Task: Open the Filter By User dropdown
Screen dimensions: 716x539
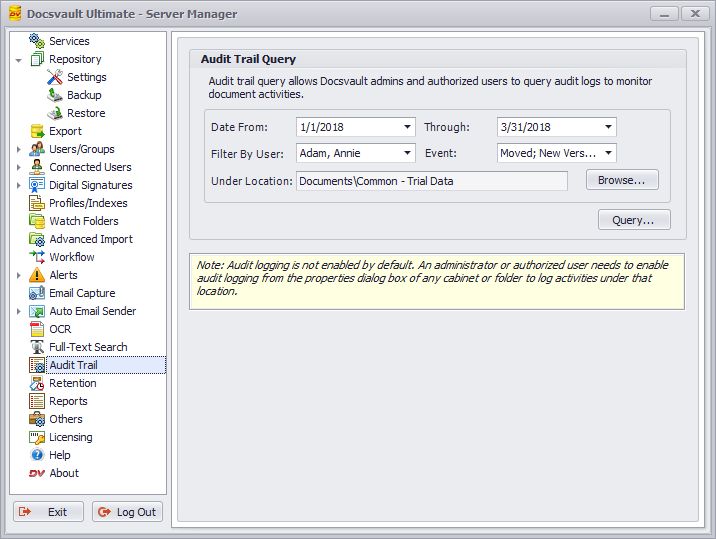Action: coord(407,153)
